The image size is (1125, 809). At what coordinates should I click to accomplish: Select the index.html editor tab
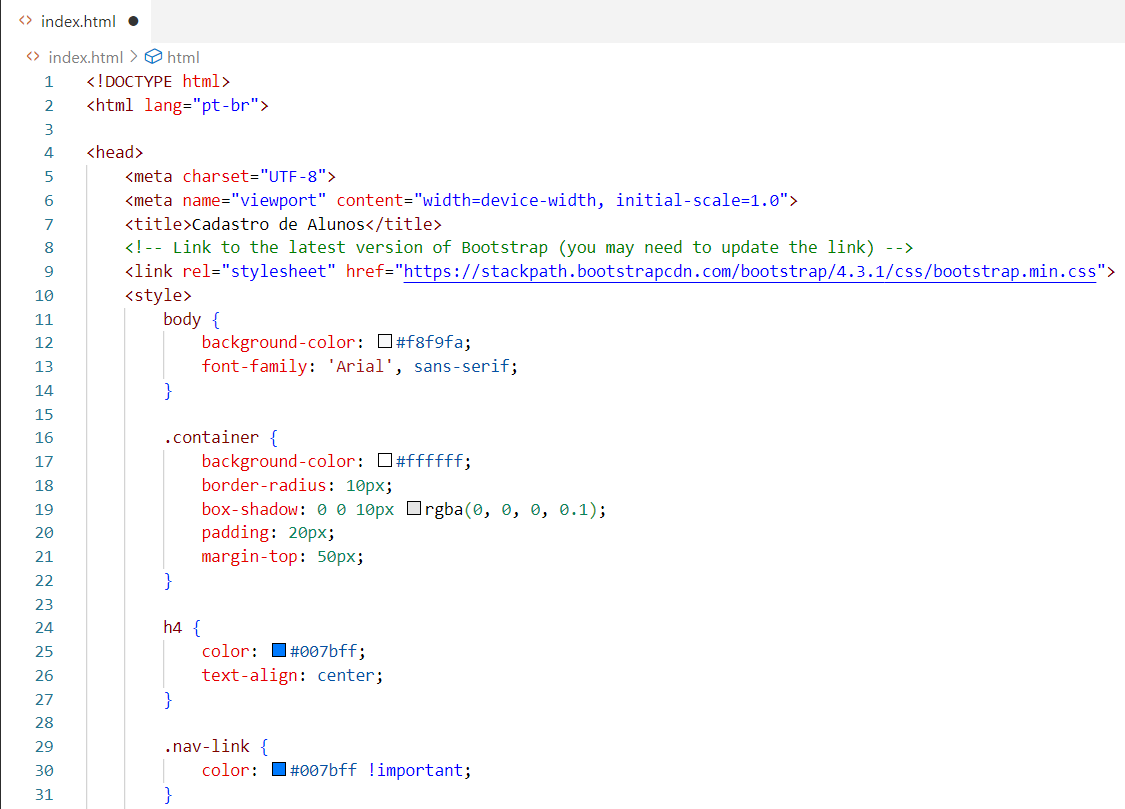point(78,21)
